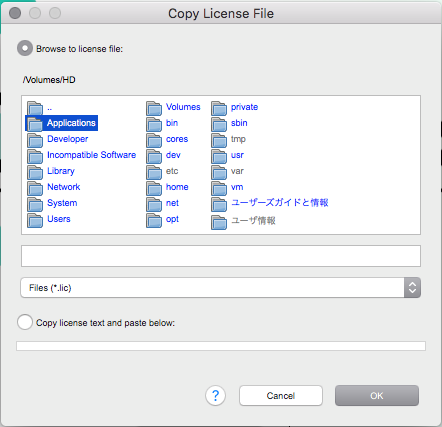Enable Copy license text and paste option
442x427 pixels.
tap(25, 322)
